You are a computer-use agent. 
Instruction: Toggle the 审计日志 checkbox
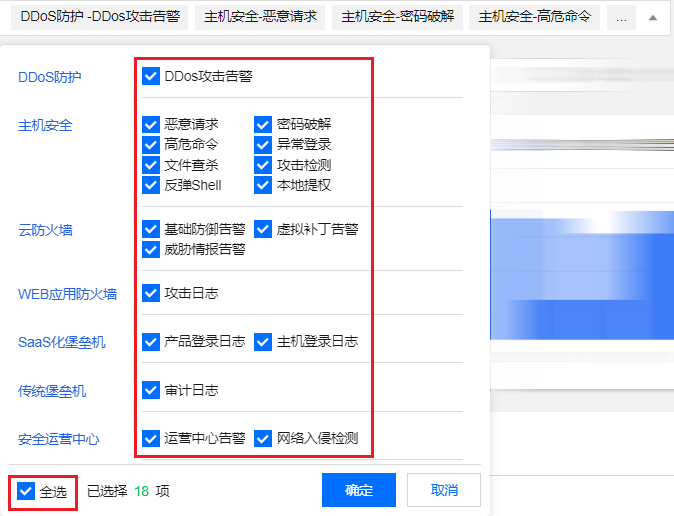click(x=151, y=390)
